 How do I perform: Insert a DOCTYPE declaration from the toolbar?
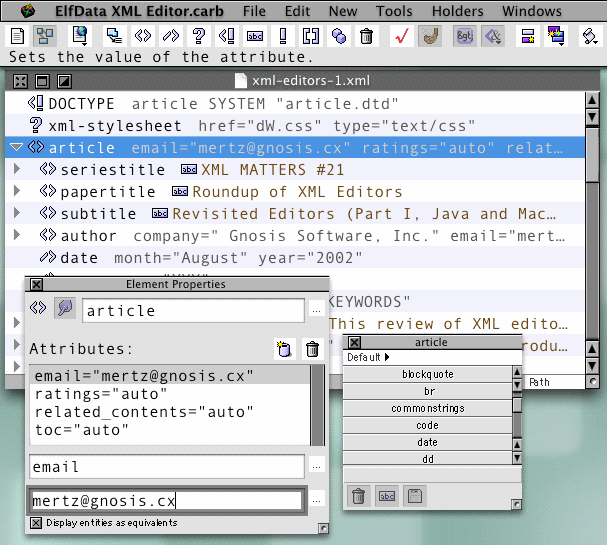coord(226,36)
